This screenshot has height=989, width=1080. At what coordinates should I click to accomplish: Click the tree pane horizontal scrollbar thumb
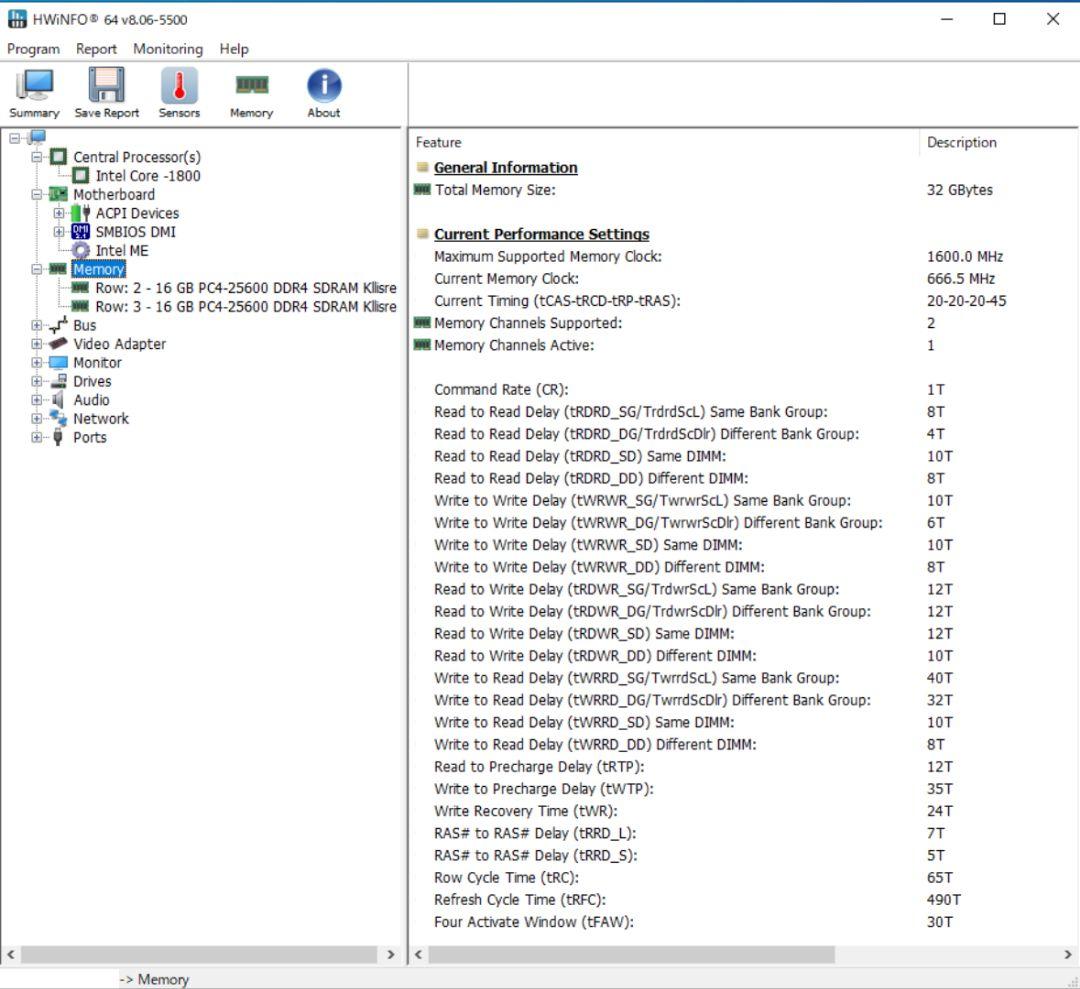pyautogui.click(x=199, y=955)
